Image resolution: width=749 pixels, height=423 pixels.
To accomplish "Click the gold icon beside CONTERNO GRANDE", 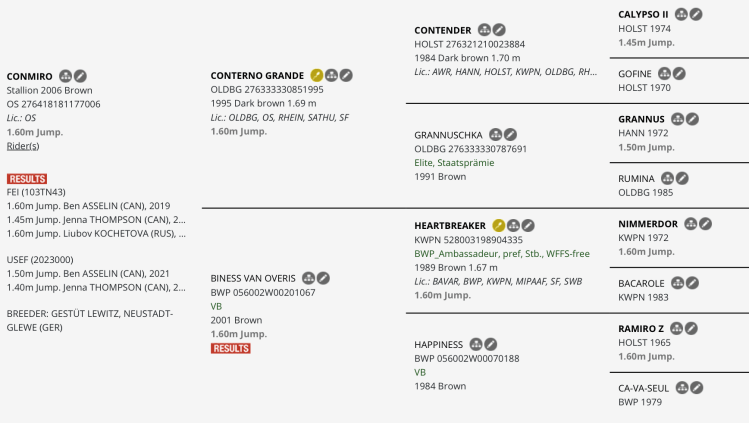I will pyautogui.click(x=316, y=75).
